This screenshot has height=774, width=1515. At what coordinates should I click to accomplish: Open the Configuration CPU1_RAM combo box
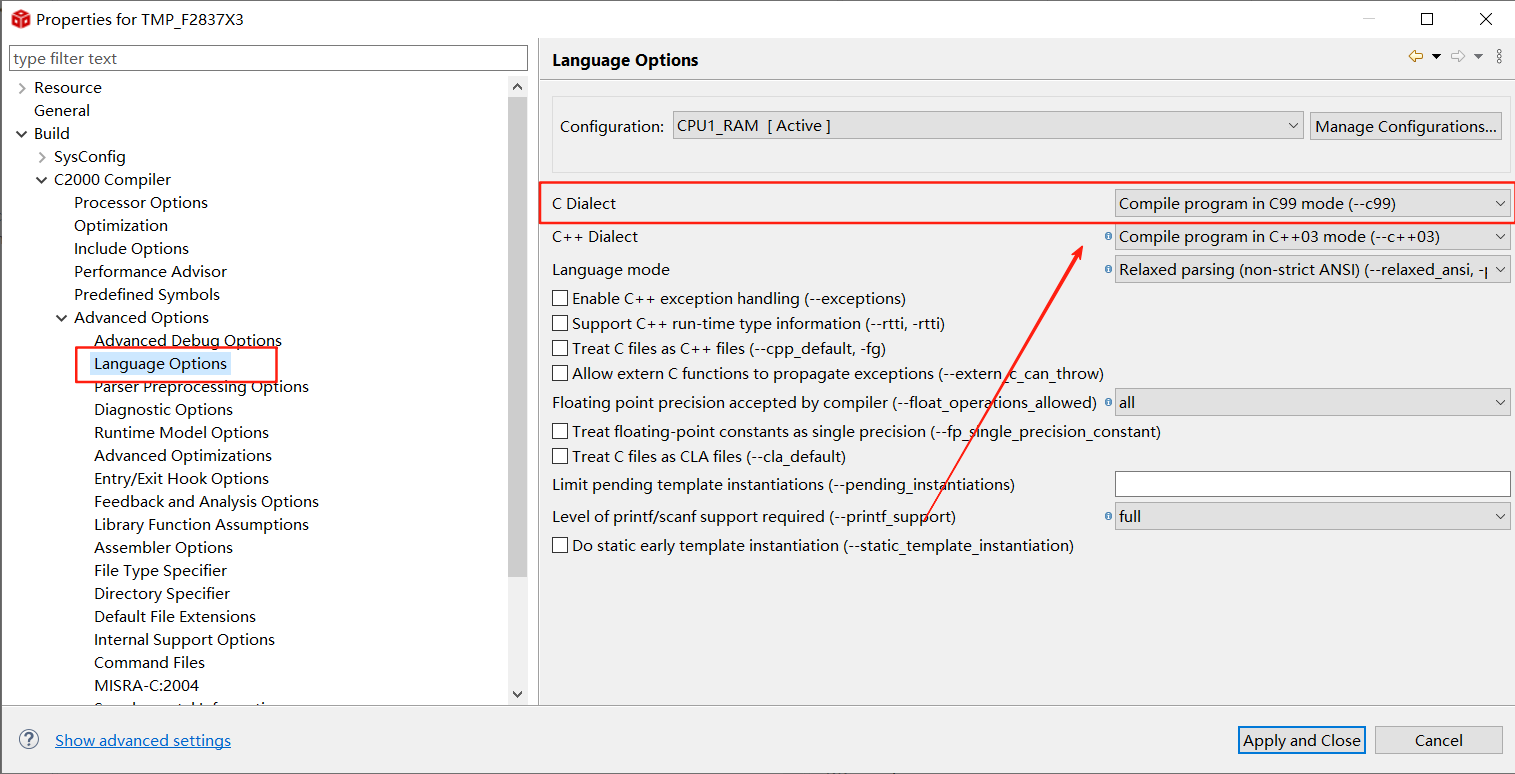click(x=987, y=126)
